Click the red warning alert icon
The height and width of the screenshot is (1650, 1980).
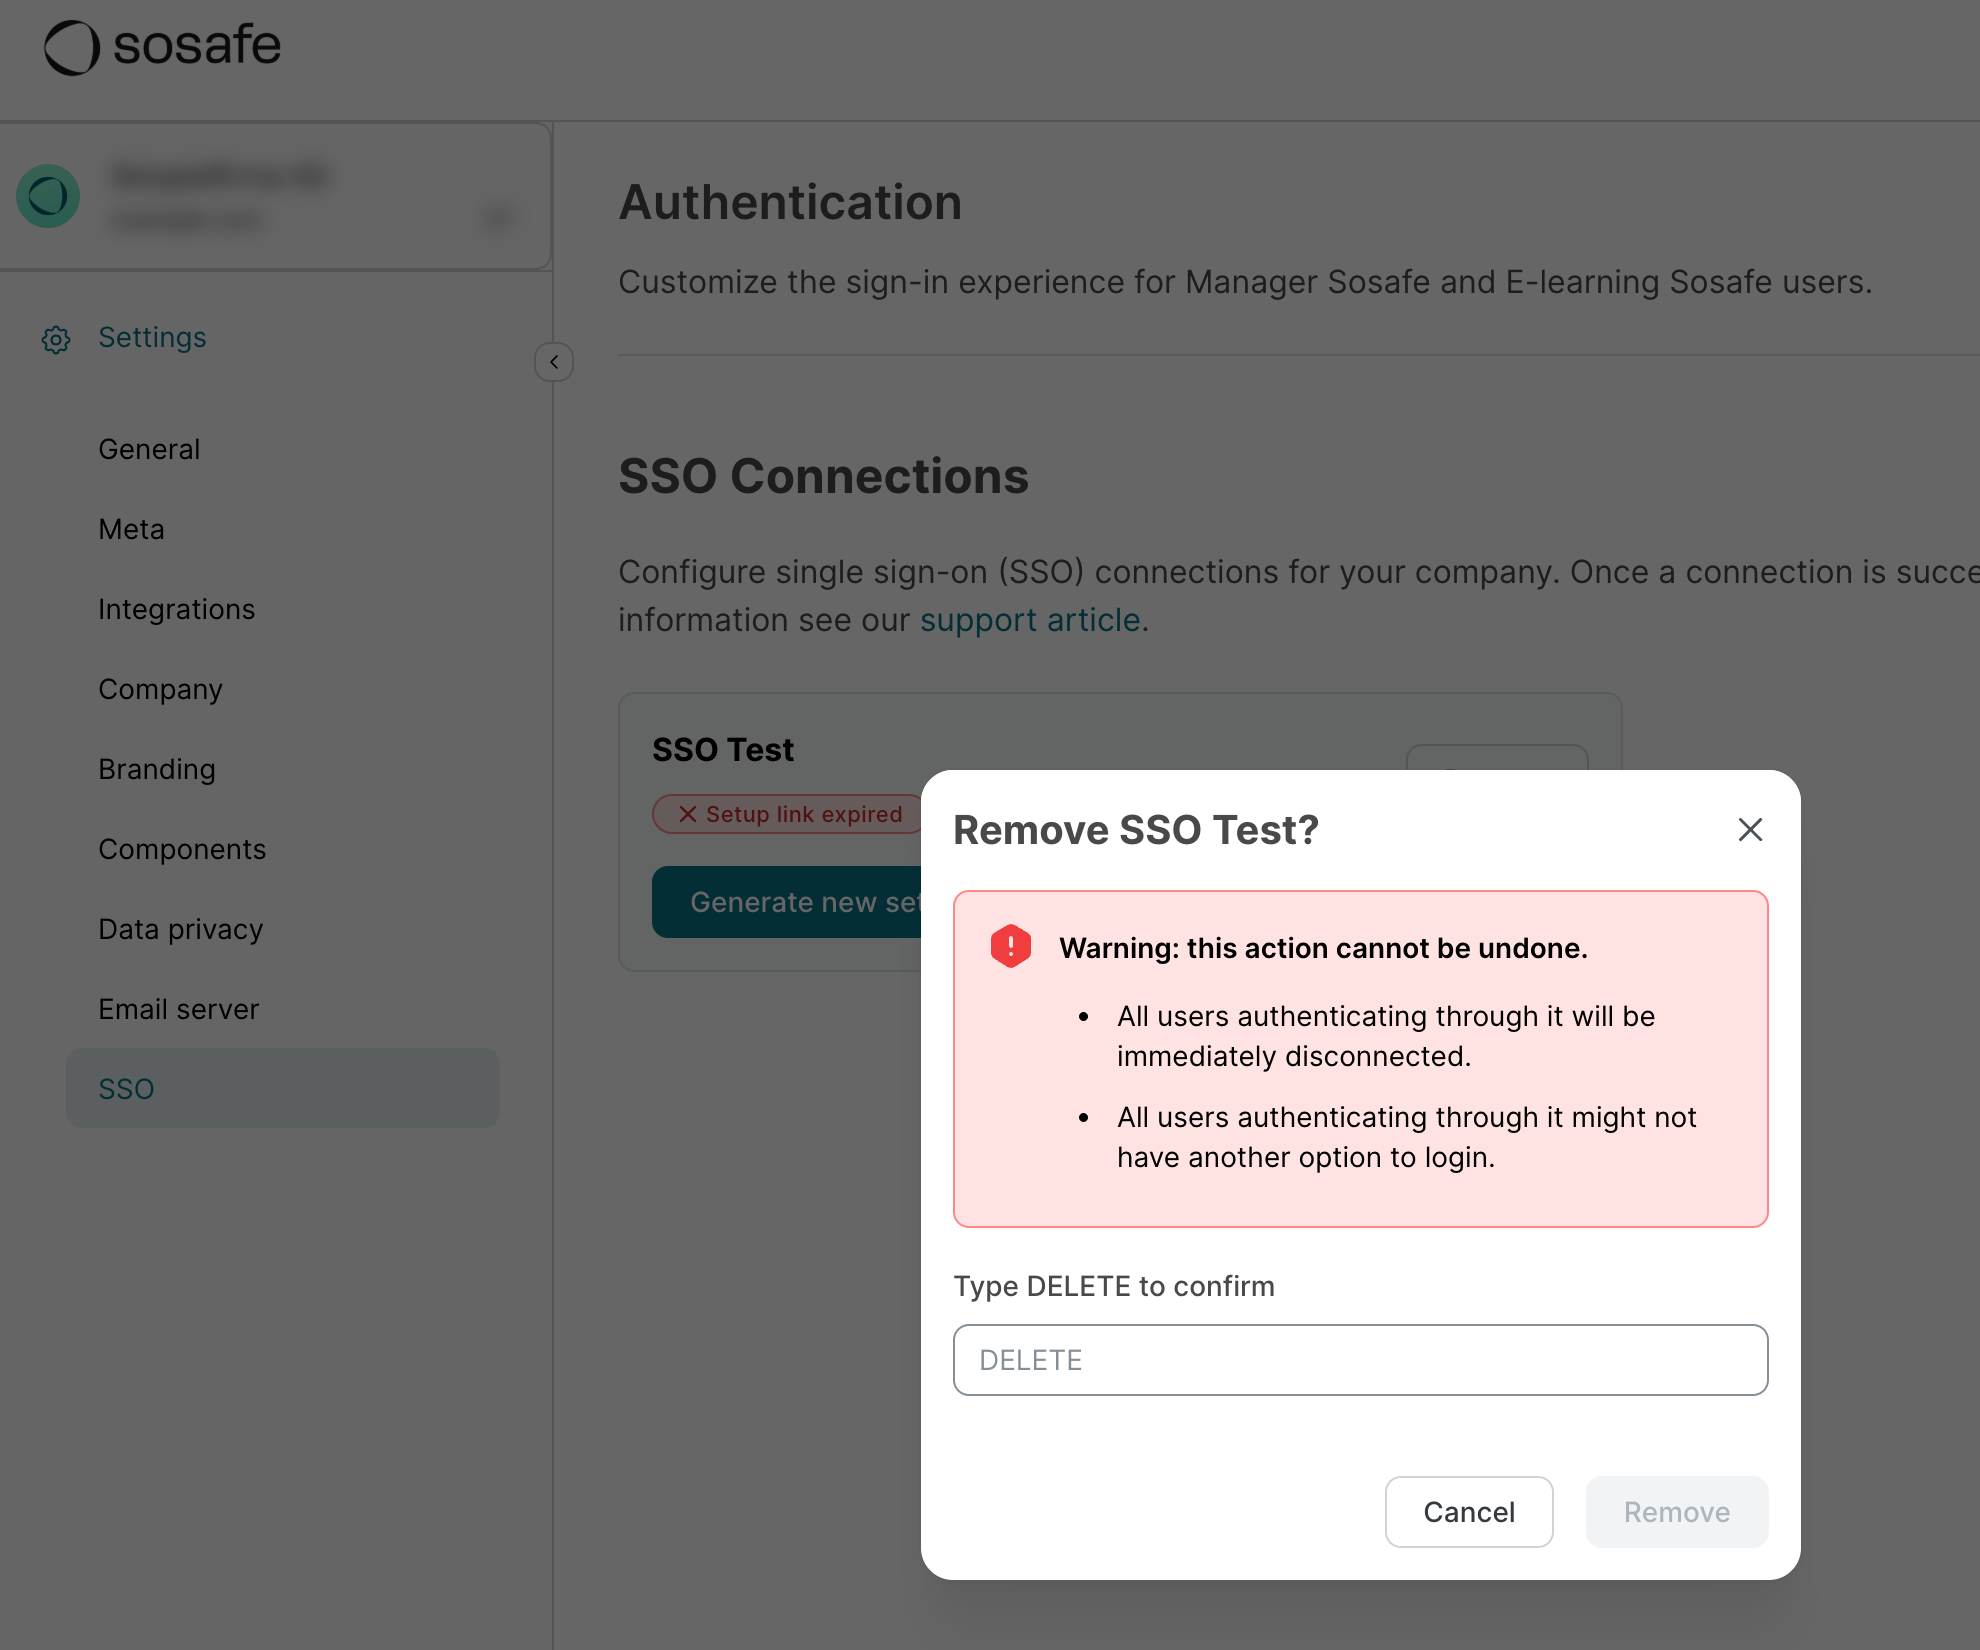click(x=1010, y=946)
